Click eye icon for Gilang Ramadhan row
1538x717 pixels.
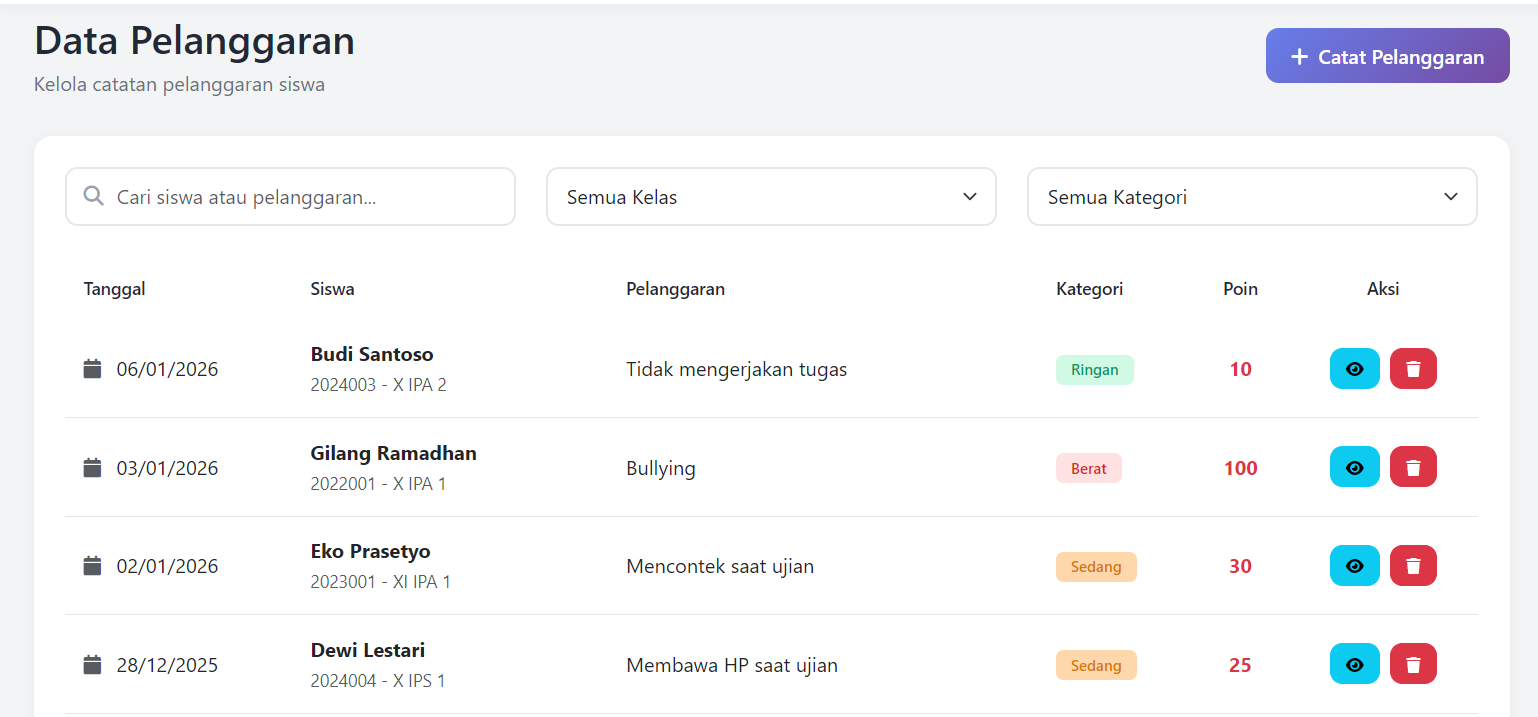coord(1354,467)
